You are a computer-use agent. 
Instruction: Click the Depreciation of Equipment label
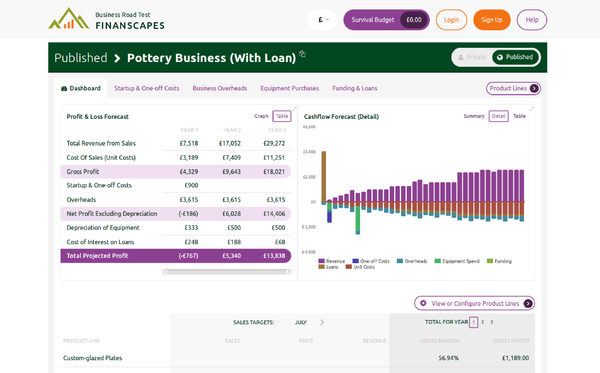coord(103,228)
